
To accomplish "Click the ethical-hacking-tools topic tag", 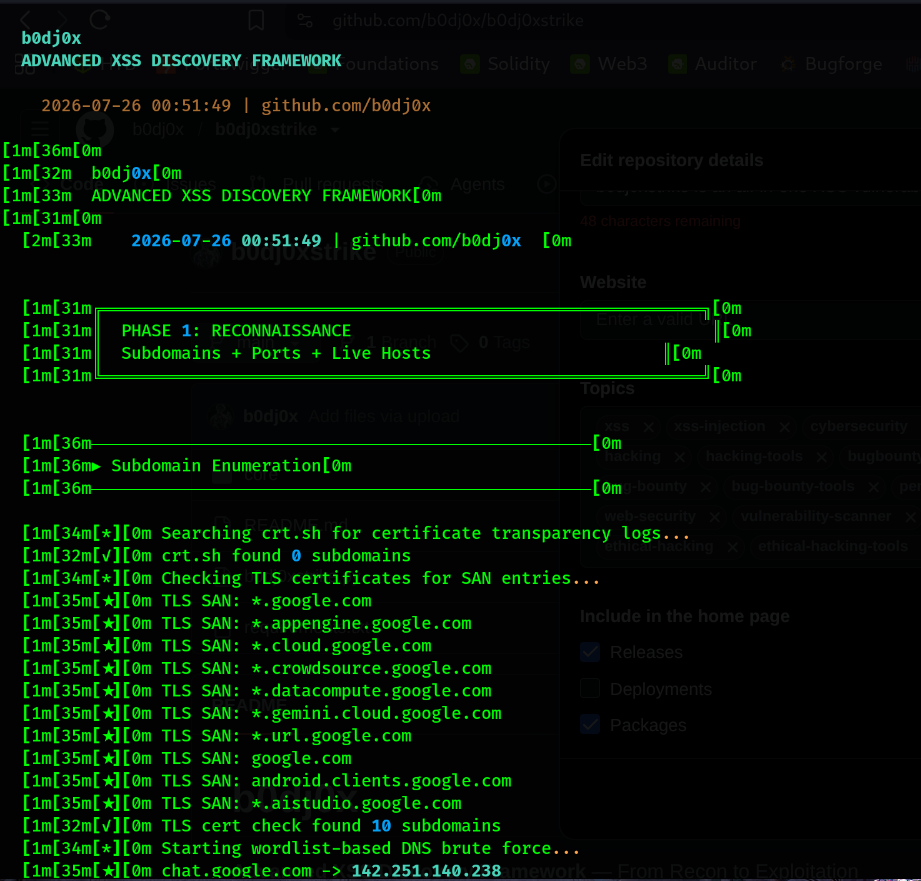I will [x=832, y=546].
